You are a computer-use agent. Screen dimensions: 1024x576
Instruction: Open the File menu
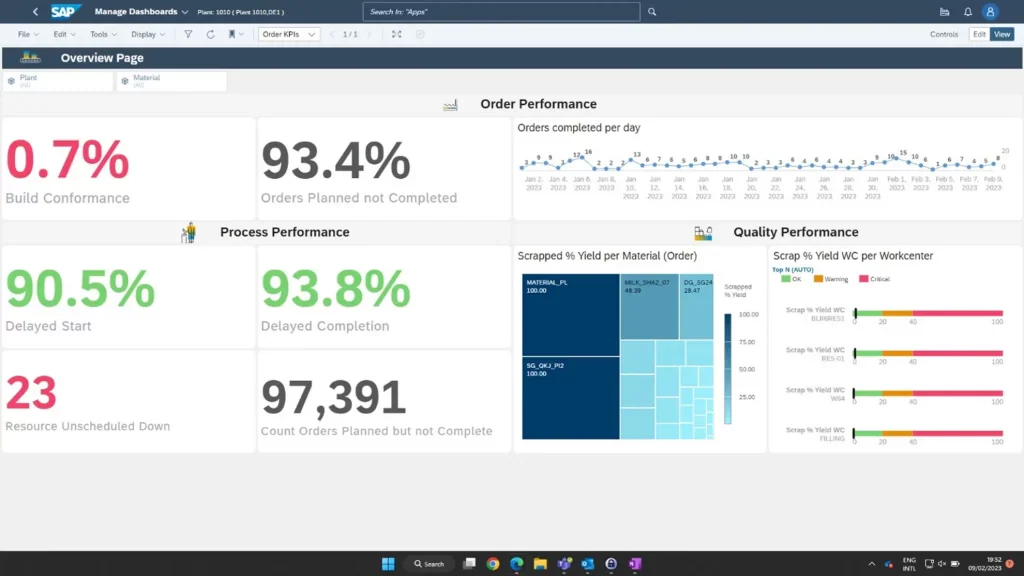coord(28,35)
